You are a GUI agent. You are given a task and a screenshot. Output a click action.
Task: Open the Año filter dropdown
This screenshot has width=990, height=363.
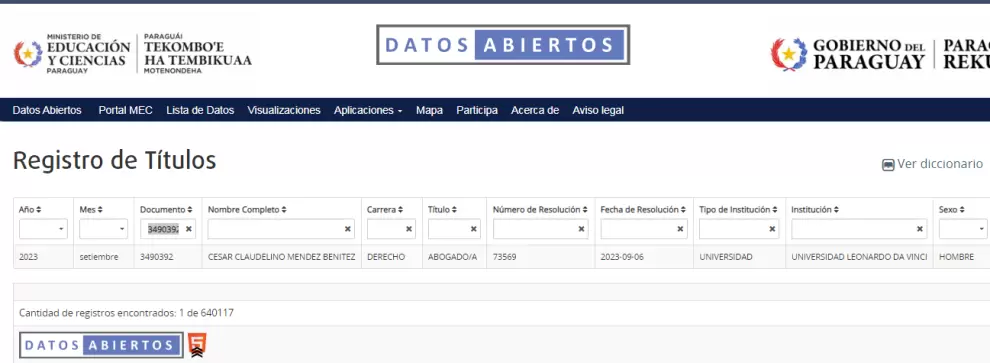tap(43, 229)
